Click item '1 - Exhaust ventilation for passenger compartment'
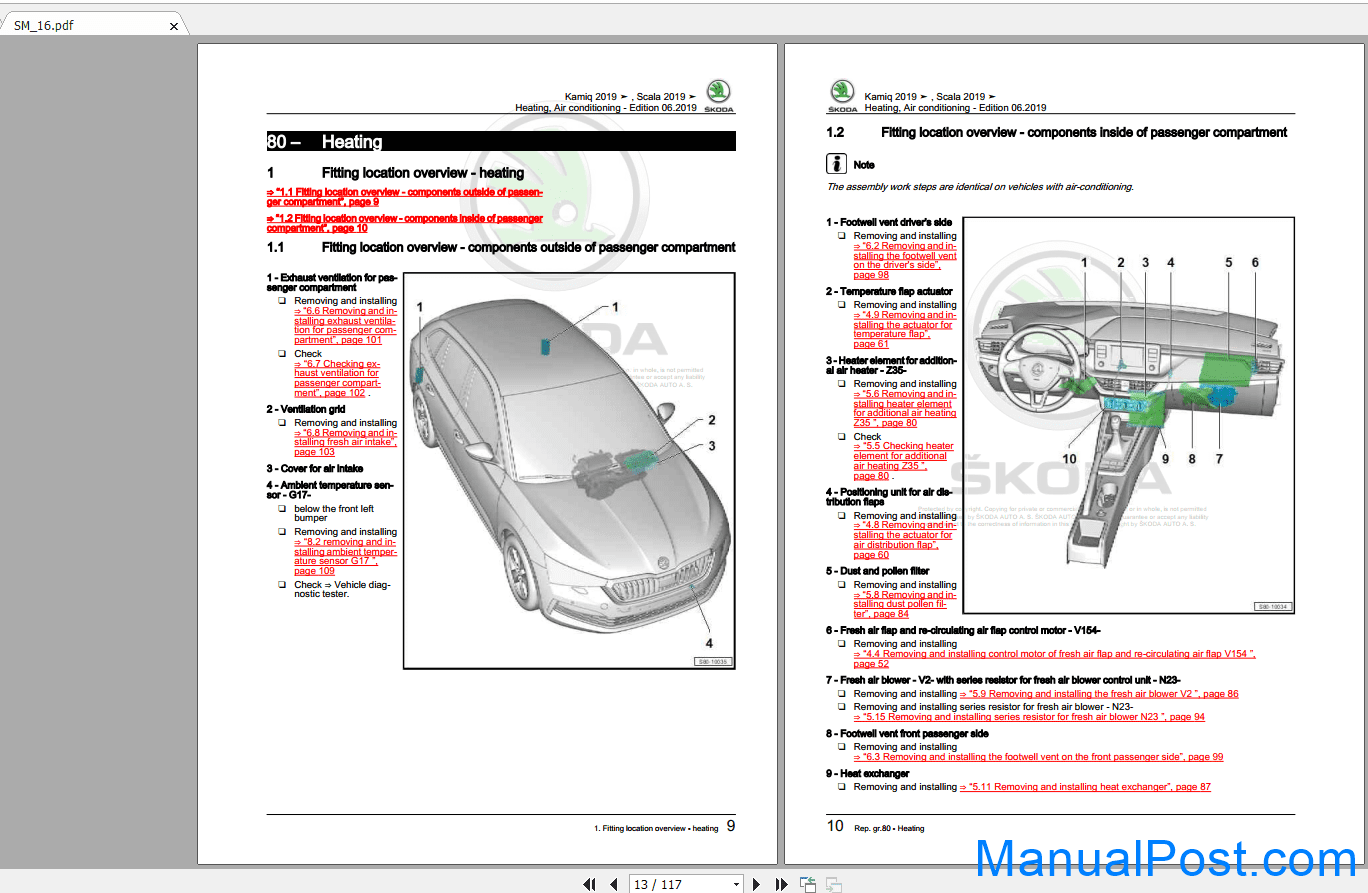 click(332, 282)
